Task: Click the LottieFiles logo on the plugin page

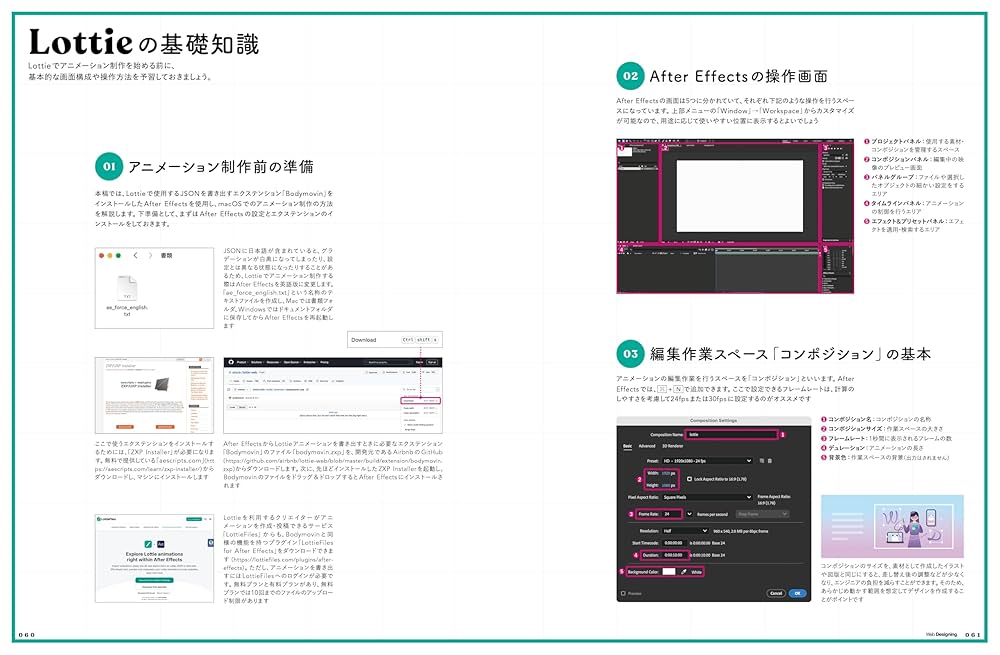Action: point(107,519)
